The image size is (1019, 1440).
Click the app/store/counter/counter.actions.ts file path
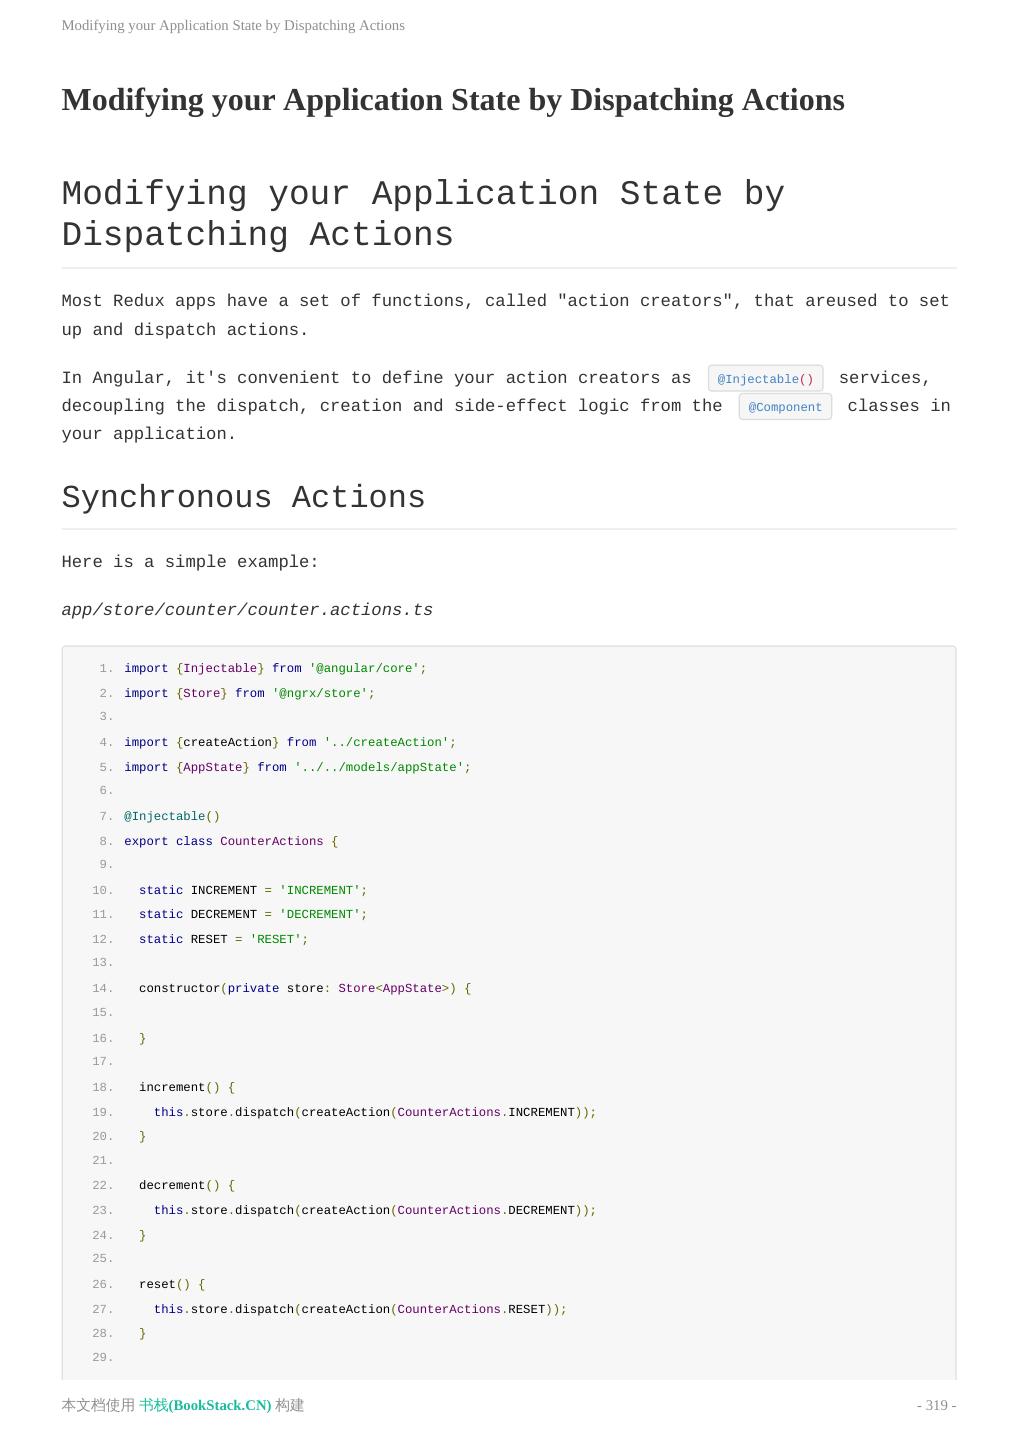[247, 610]
